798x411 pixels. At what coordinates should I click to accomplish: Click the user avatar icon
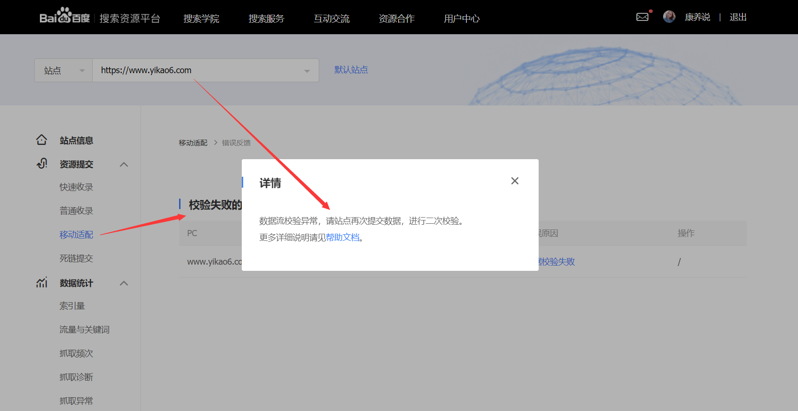(x=669, y=17)
